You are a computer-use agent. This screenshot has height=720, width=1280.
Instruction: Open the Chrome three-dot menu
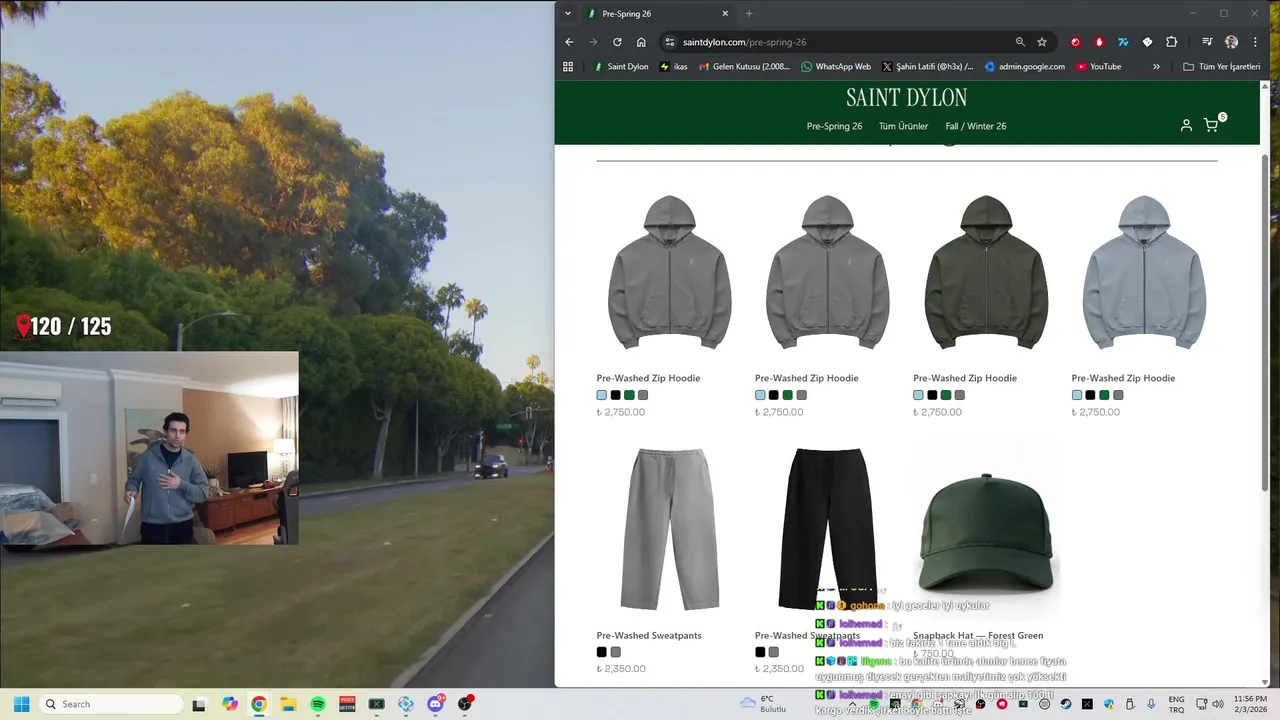[1255, 42]
